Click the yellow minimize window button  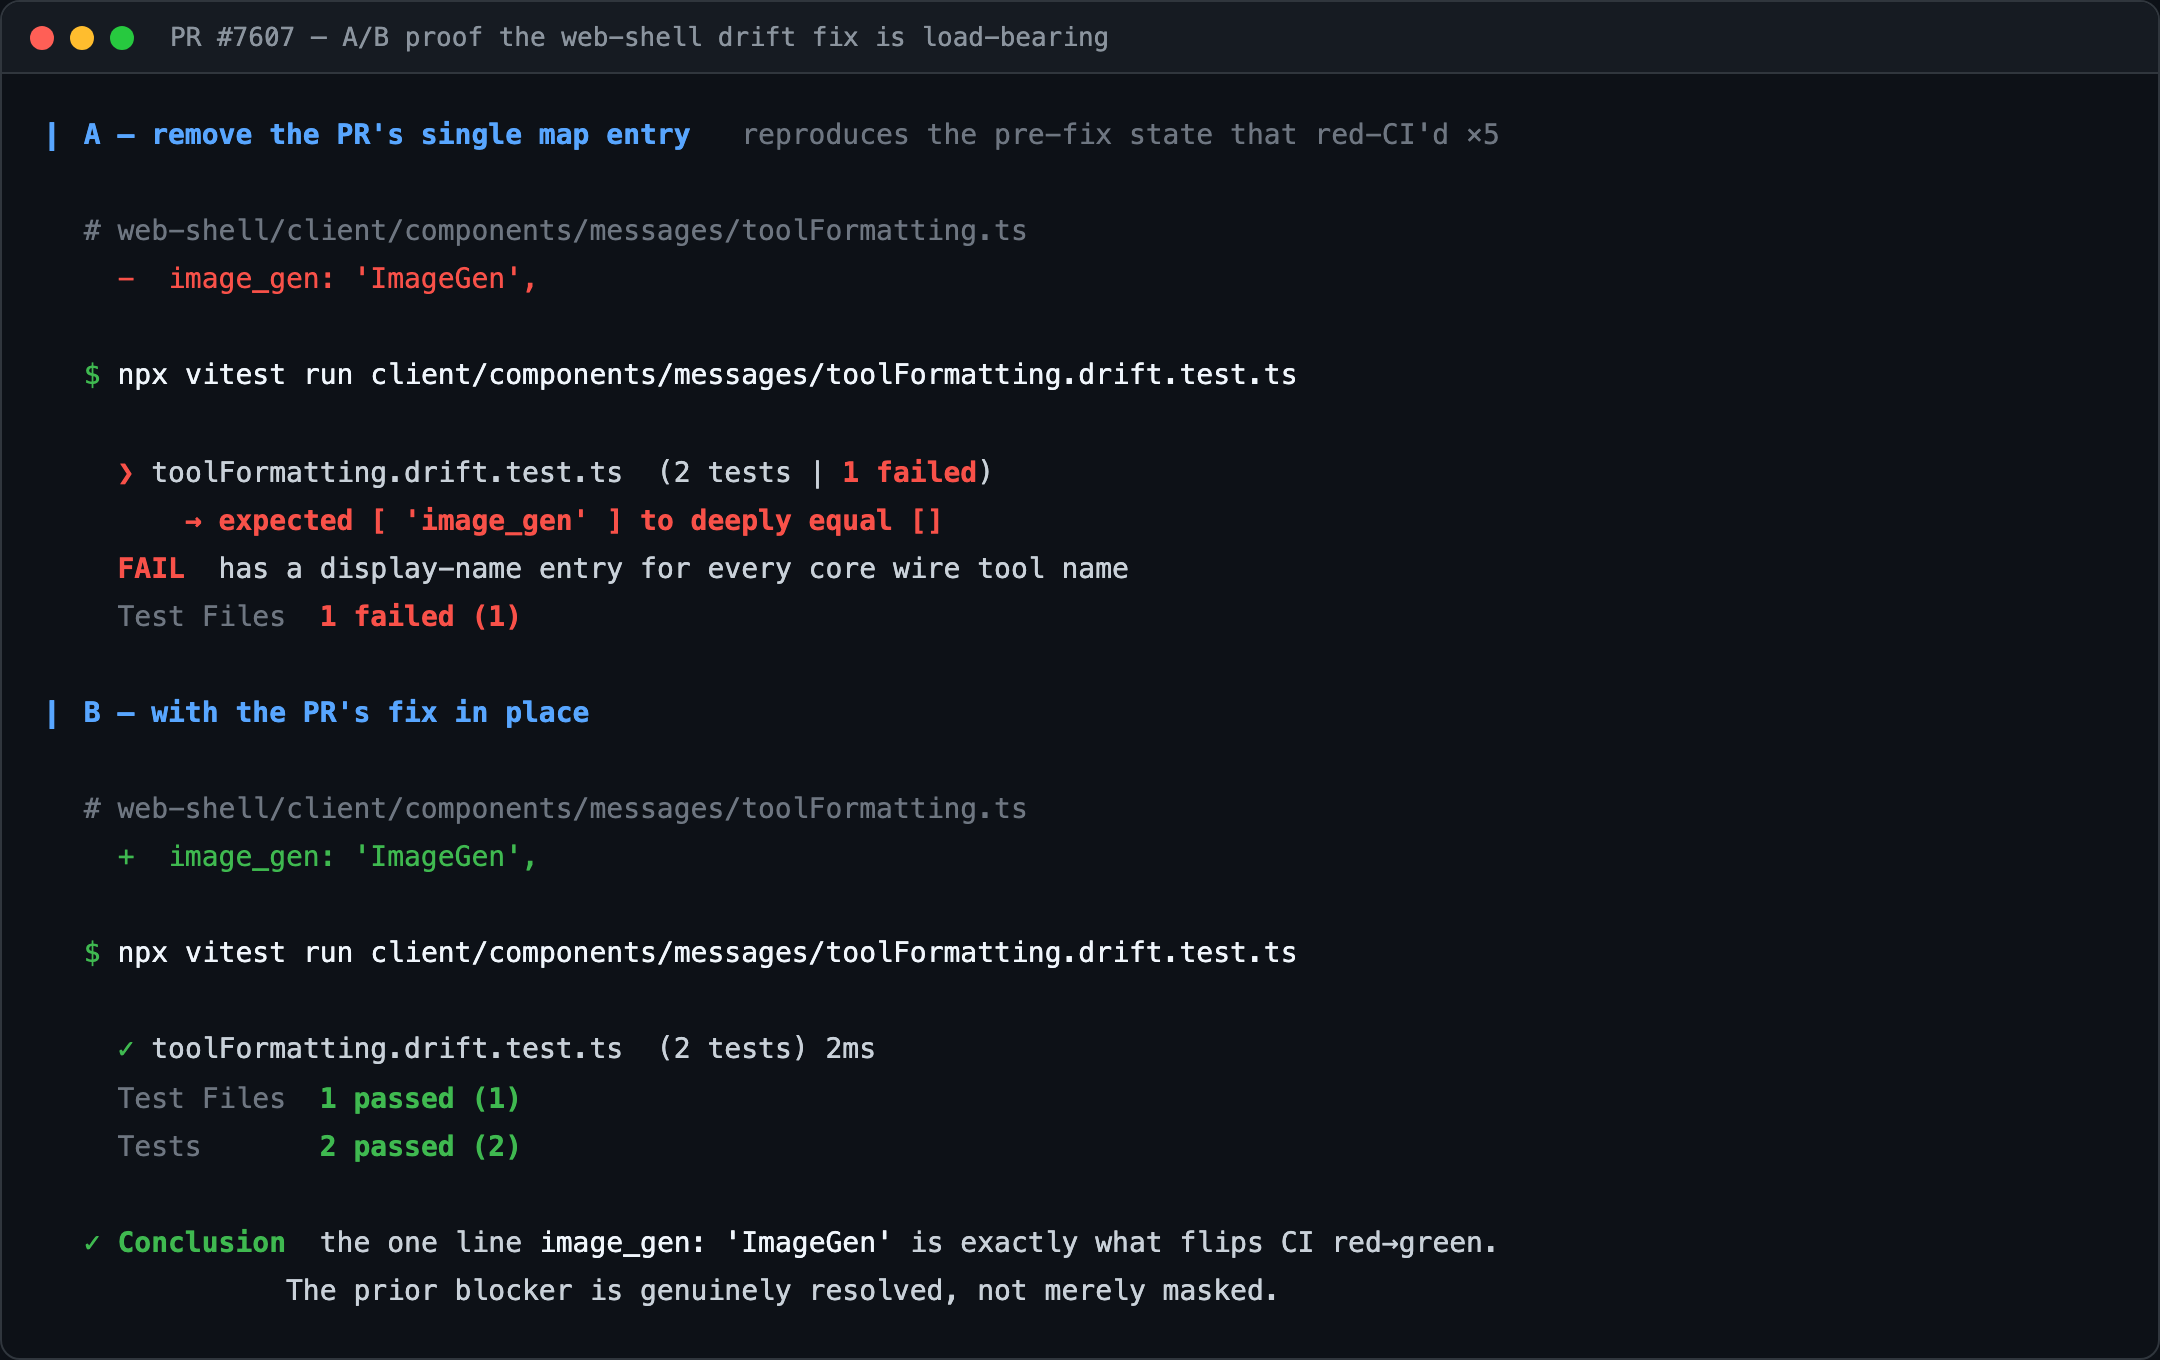[x=82, y=38]
